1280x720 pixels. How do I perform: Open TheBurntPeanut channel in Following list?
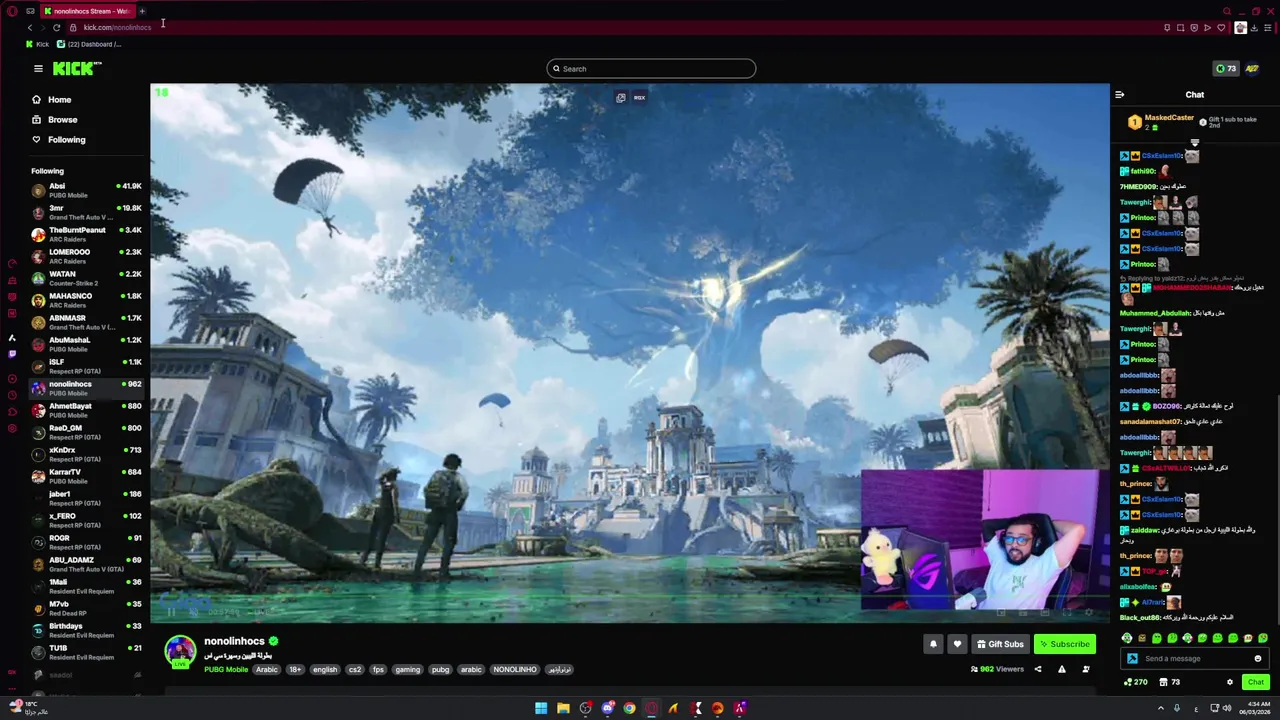(86, 234)
